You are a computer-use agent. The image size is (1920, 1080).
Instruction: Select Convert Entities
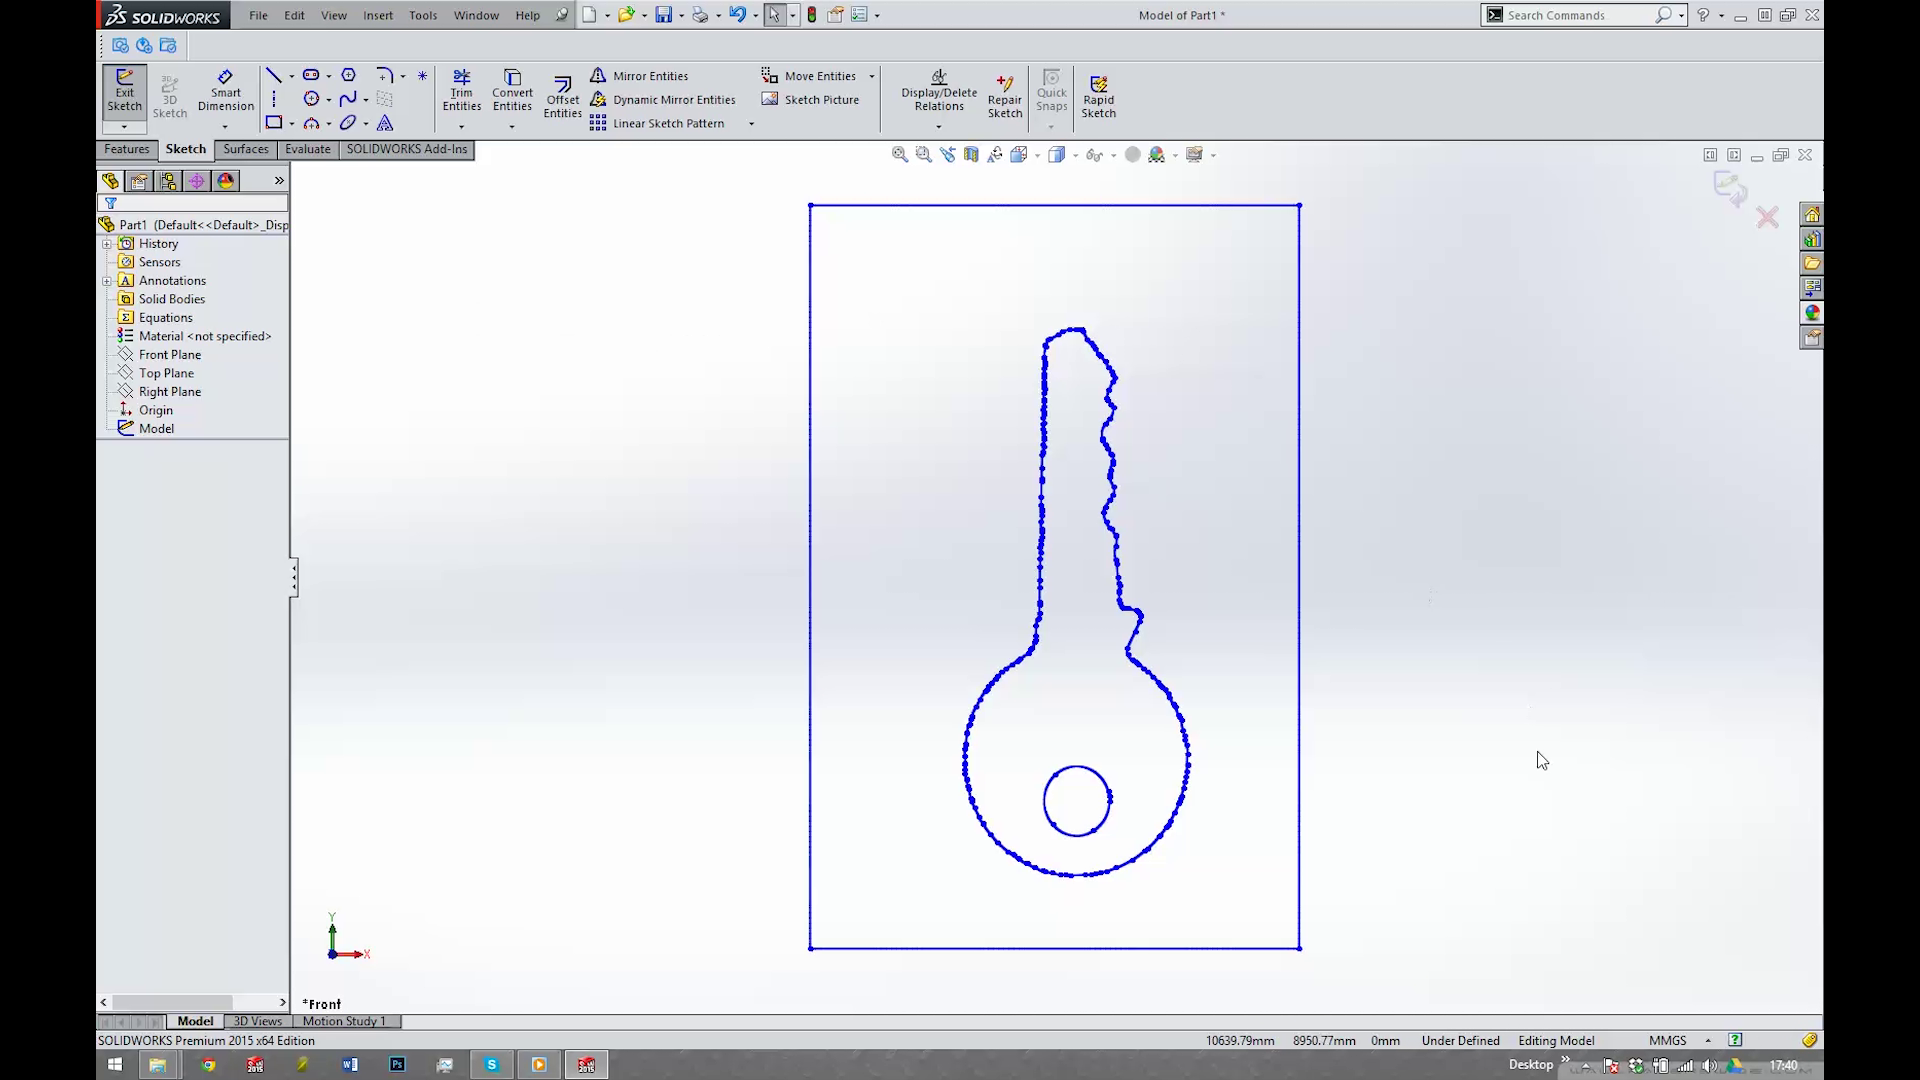(512, 90)
